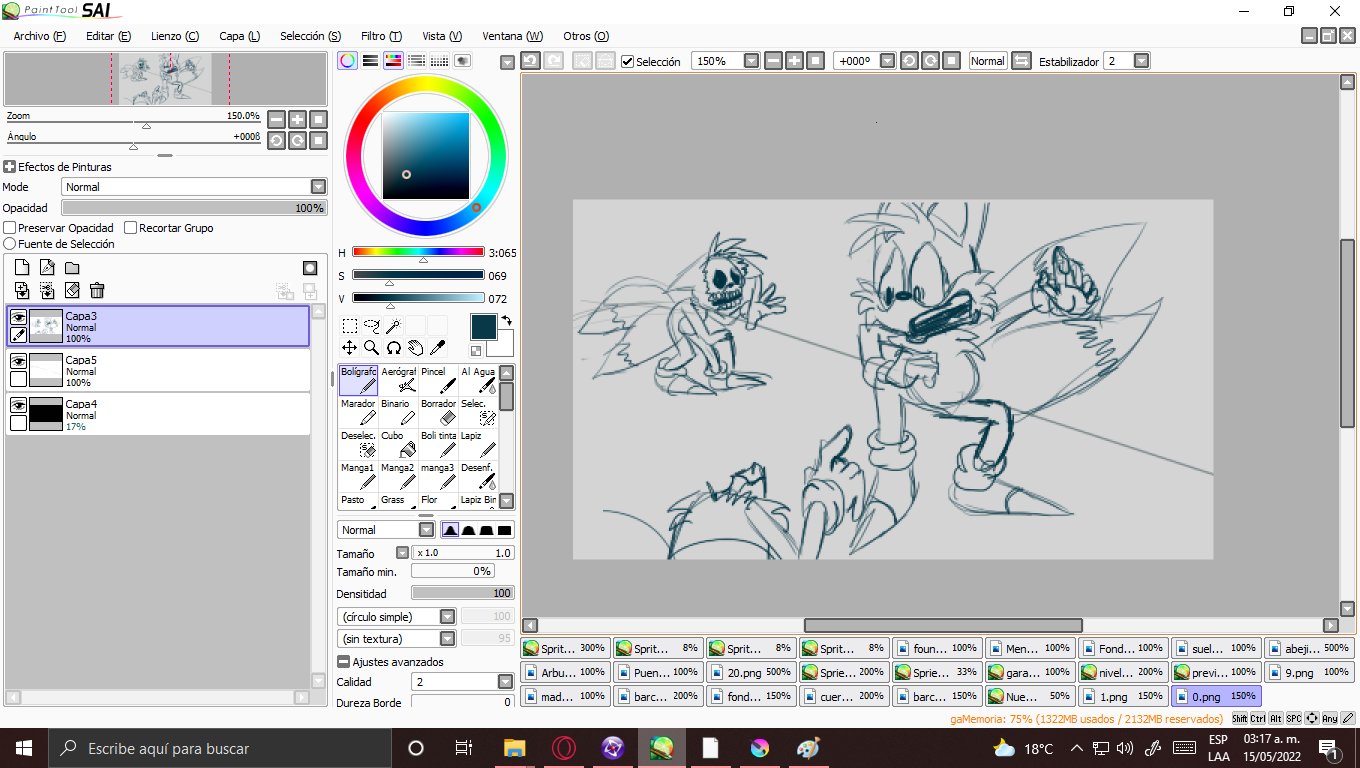Viewport: 1360px width, 768px height.
Task: Select the Lapiz pencil tool
Action: pos(478,444)
